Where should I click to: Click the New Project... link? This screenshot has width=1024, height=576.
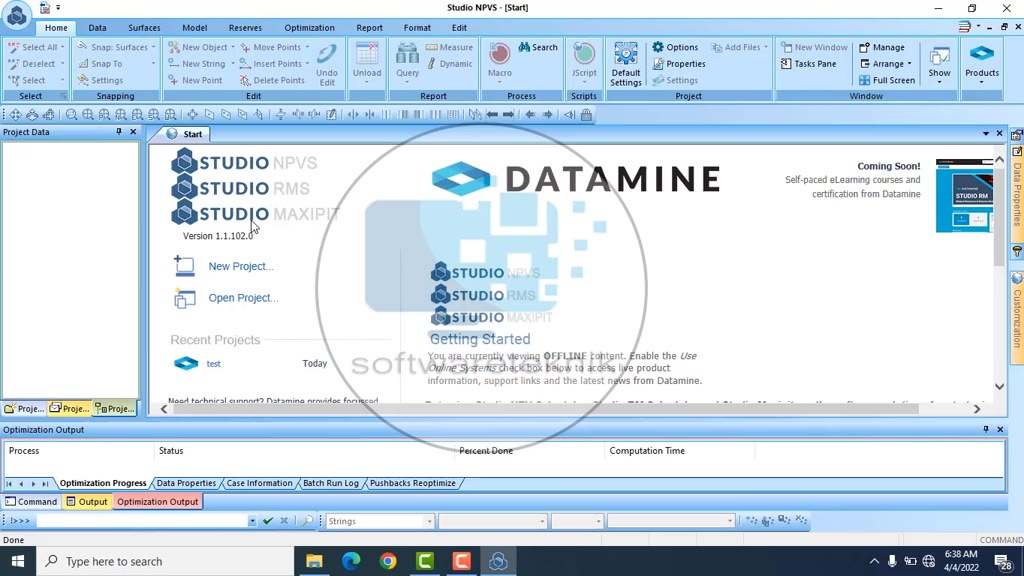(241, 266)
